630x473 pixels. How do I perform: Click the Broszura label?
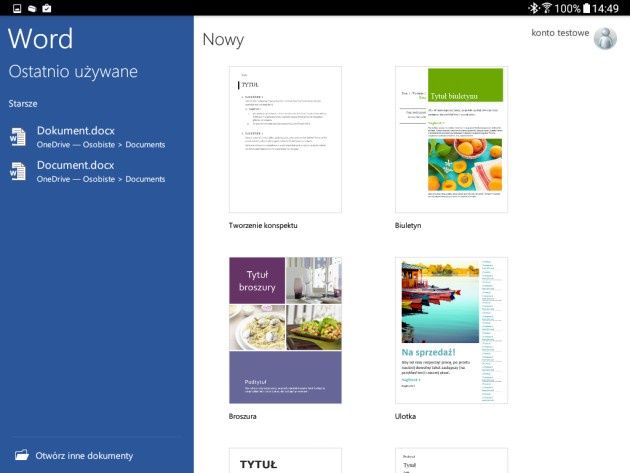click(x=242, y=416)
